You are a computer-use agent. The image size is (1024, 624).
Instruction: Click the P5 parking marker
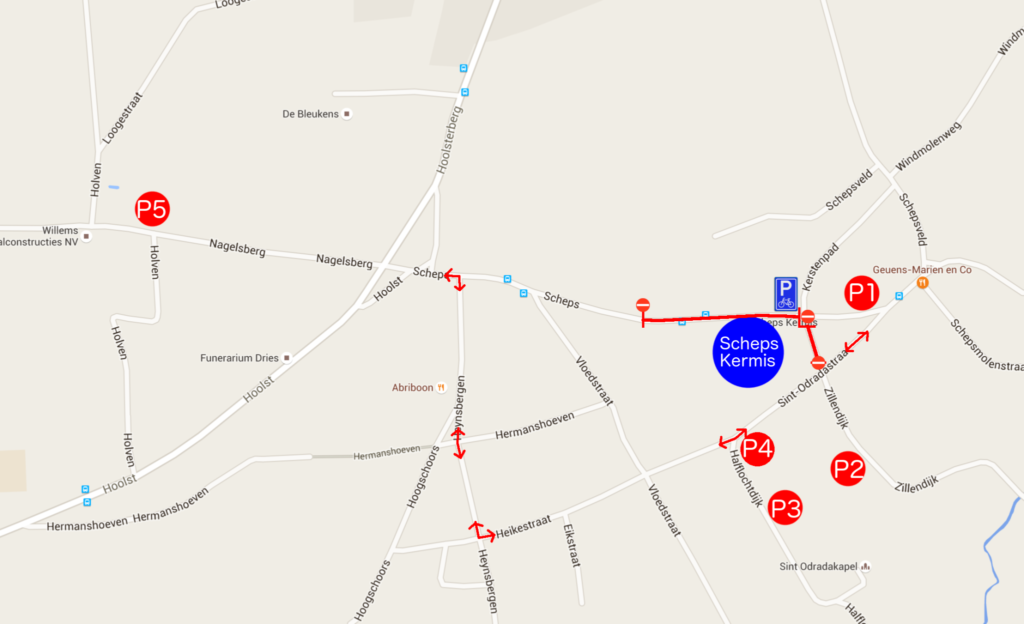coord(152,209)
